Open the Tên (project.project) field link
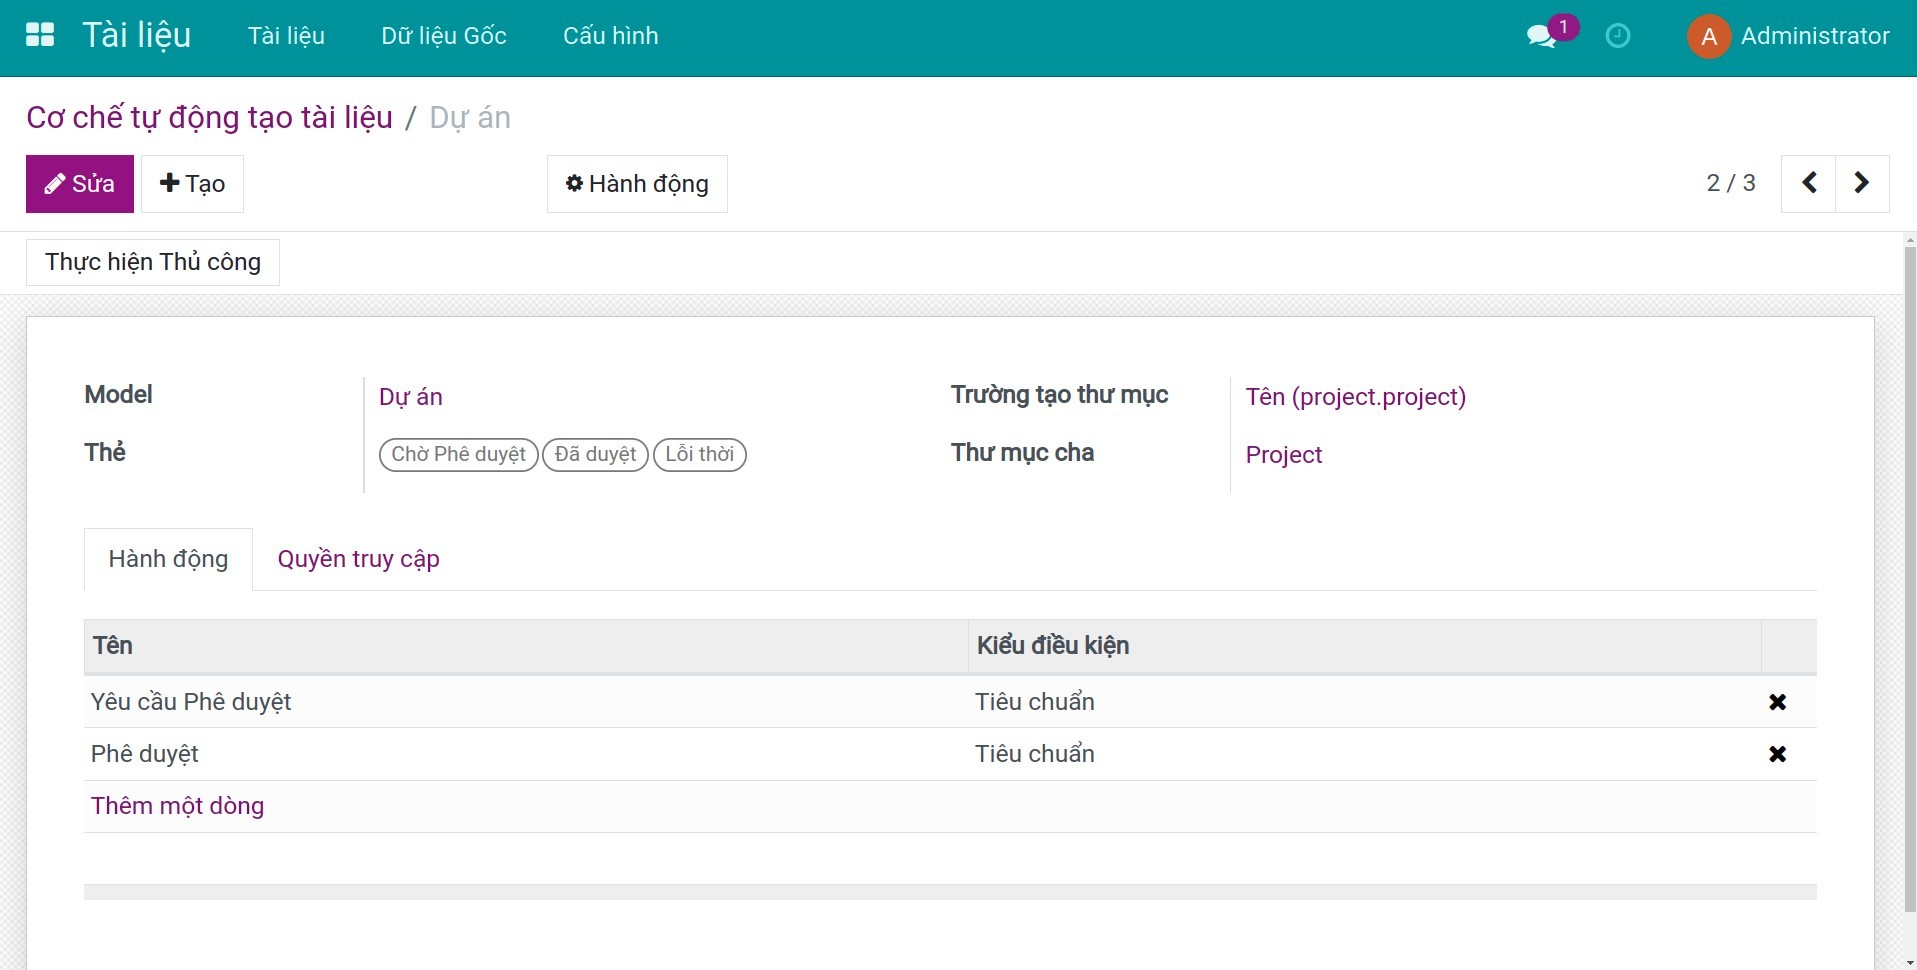 [1355, 397]
